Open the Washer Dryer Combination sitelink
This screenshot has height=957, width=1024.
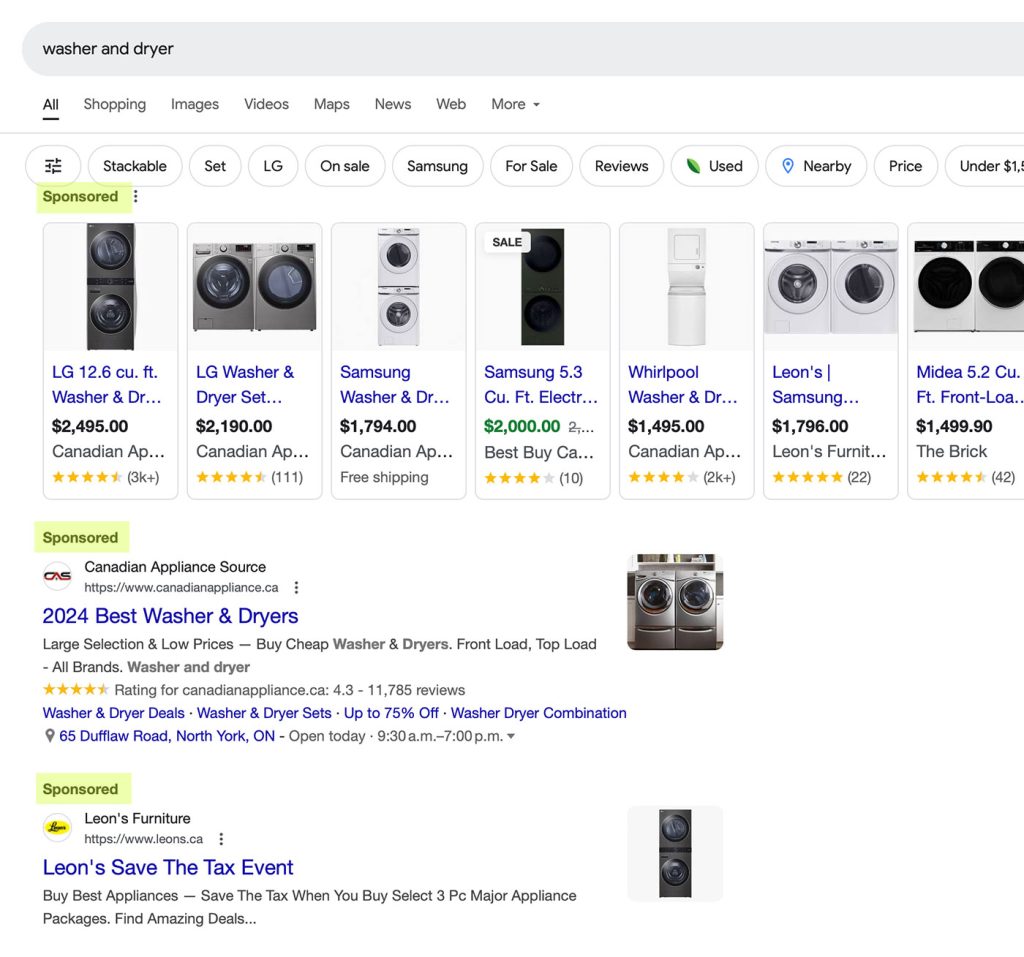(x=539, y=713)
